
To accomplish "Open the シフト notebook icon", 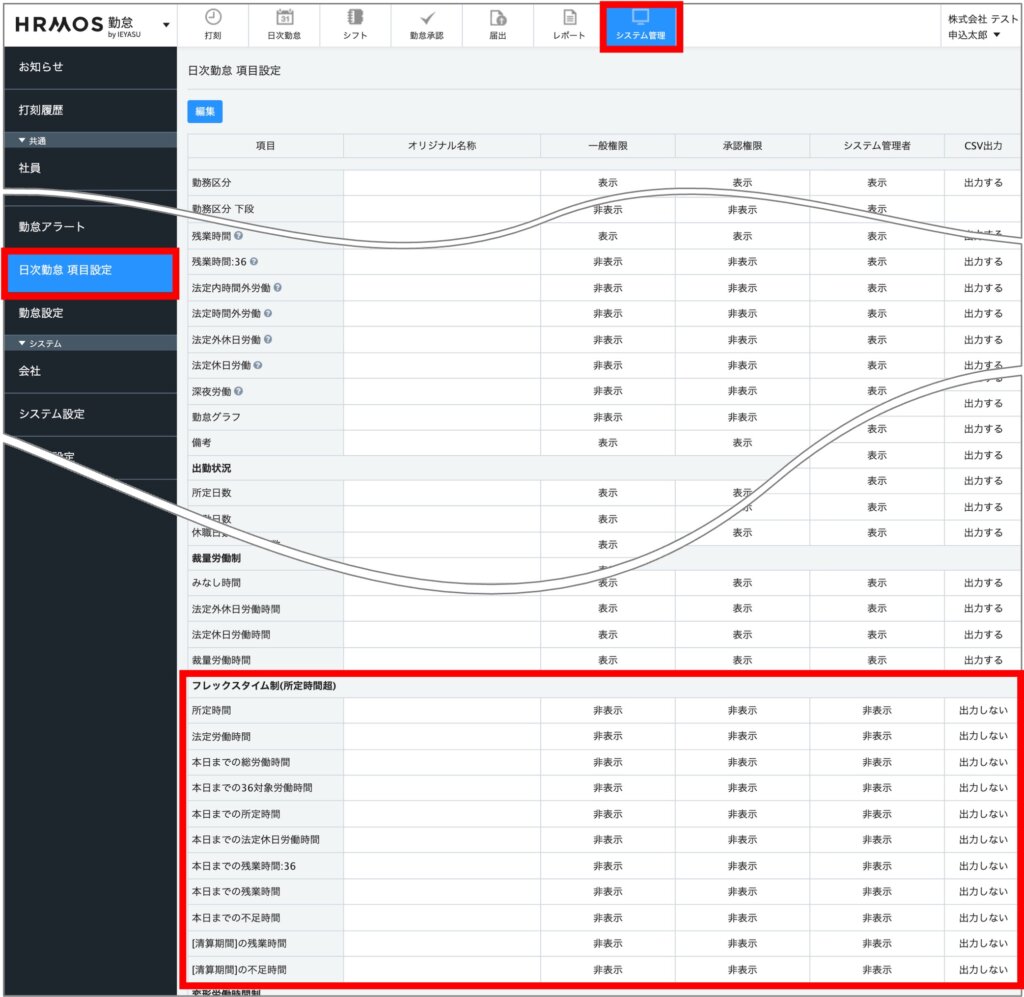I will 355,18.
